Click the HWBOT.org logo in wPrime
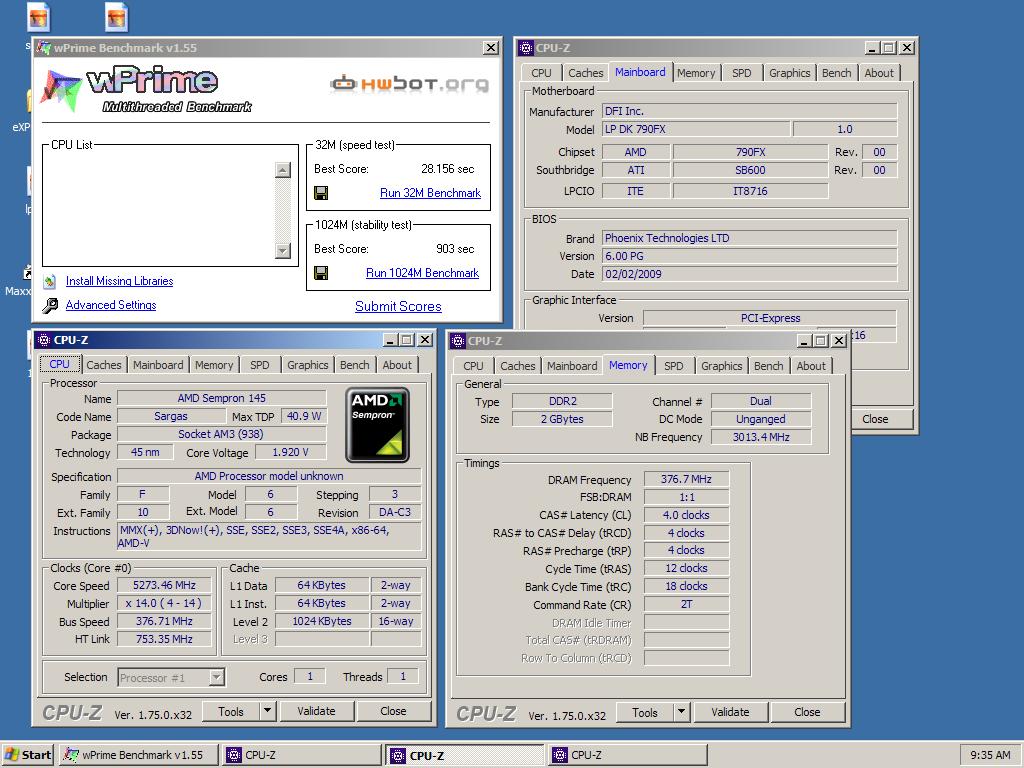1024x768 pixels. point(409,84)
